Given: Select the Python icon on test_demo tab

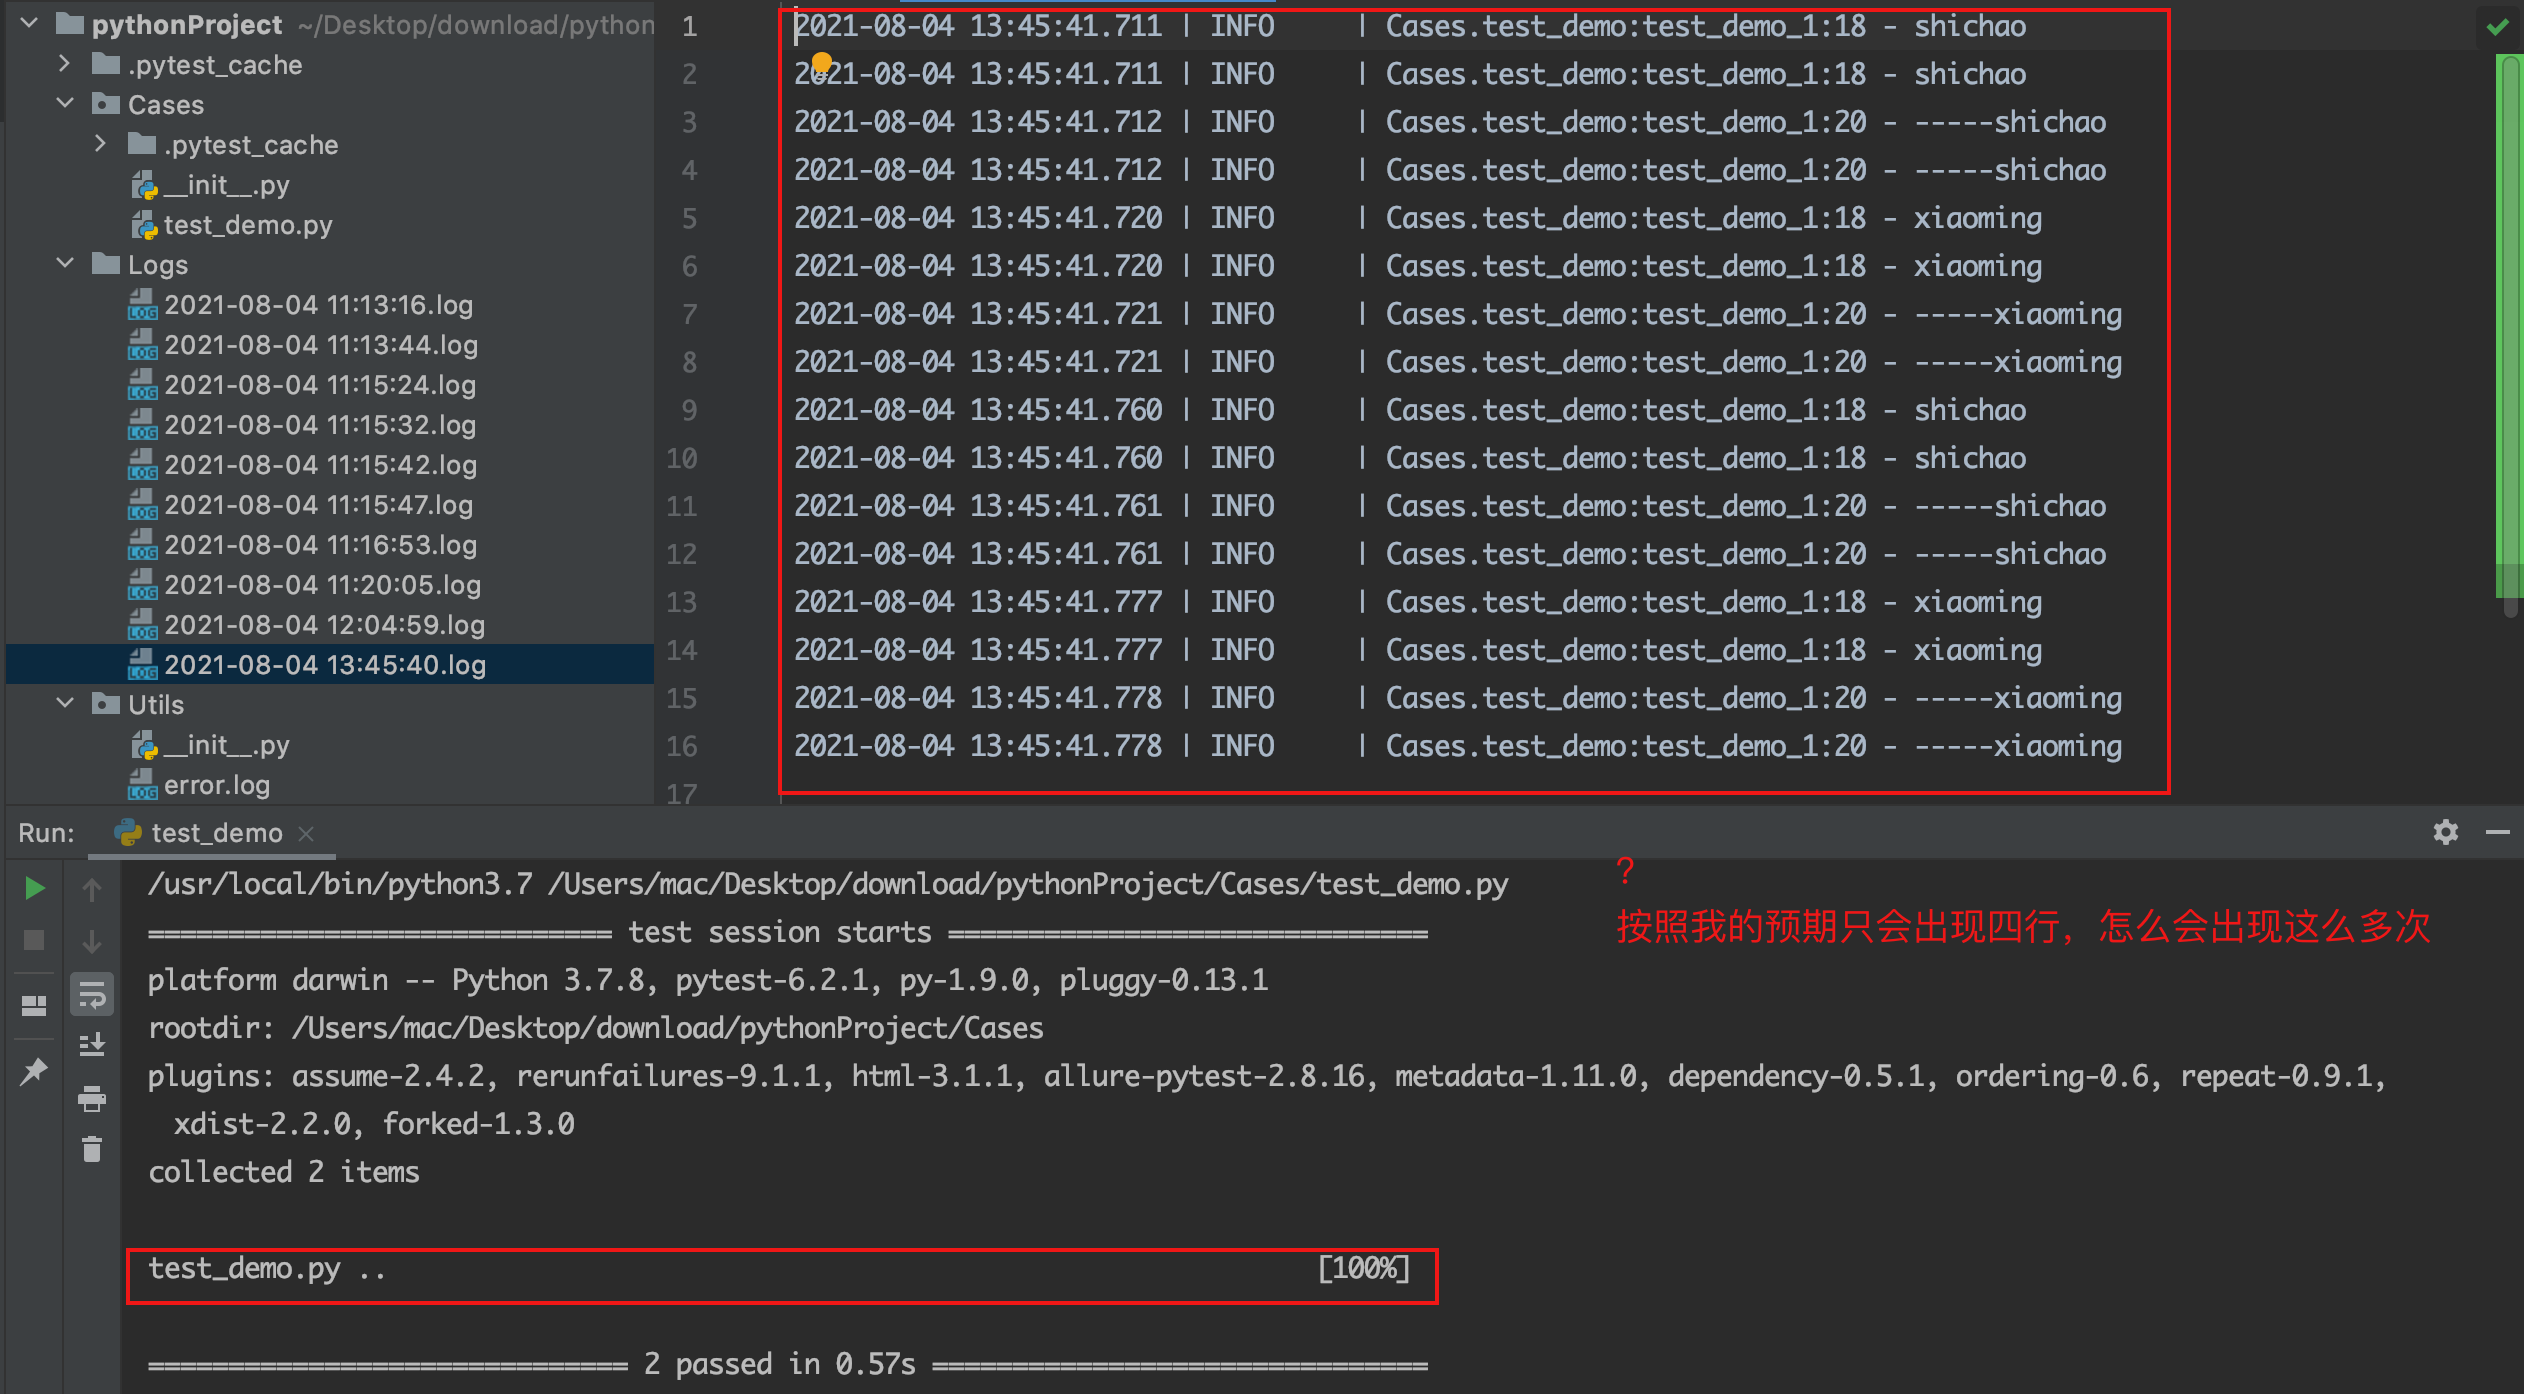Looking at the screenshot, I should [128, 832].
